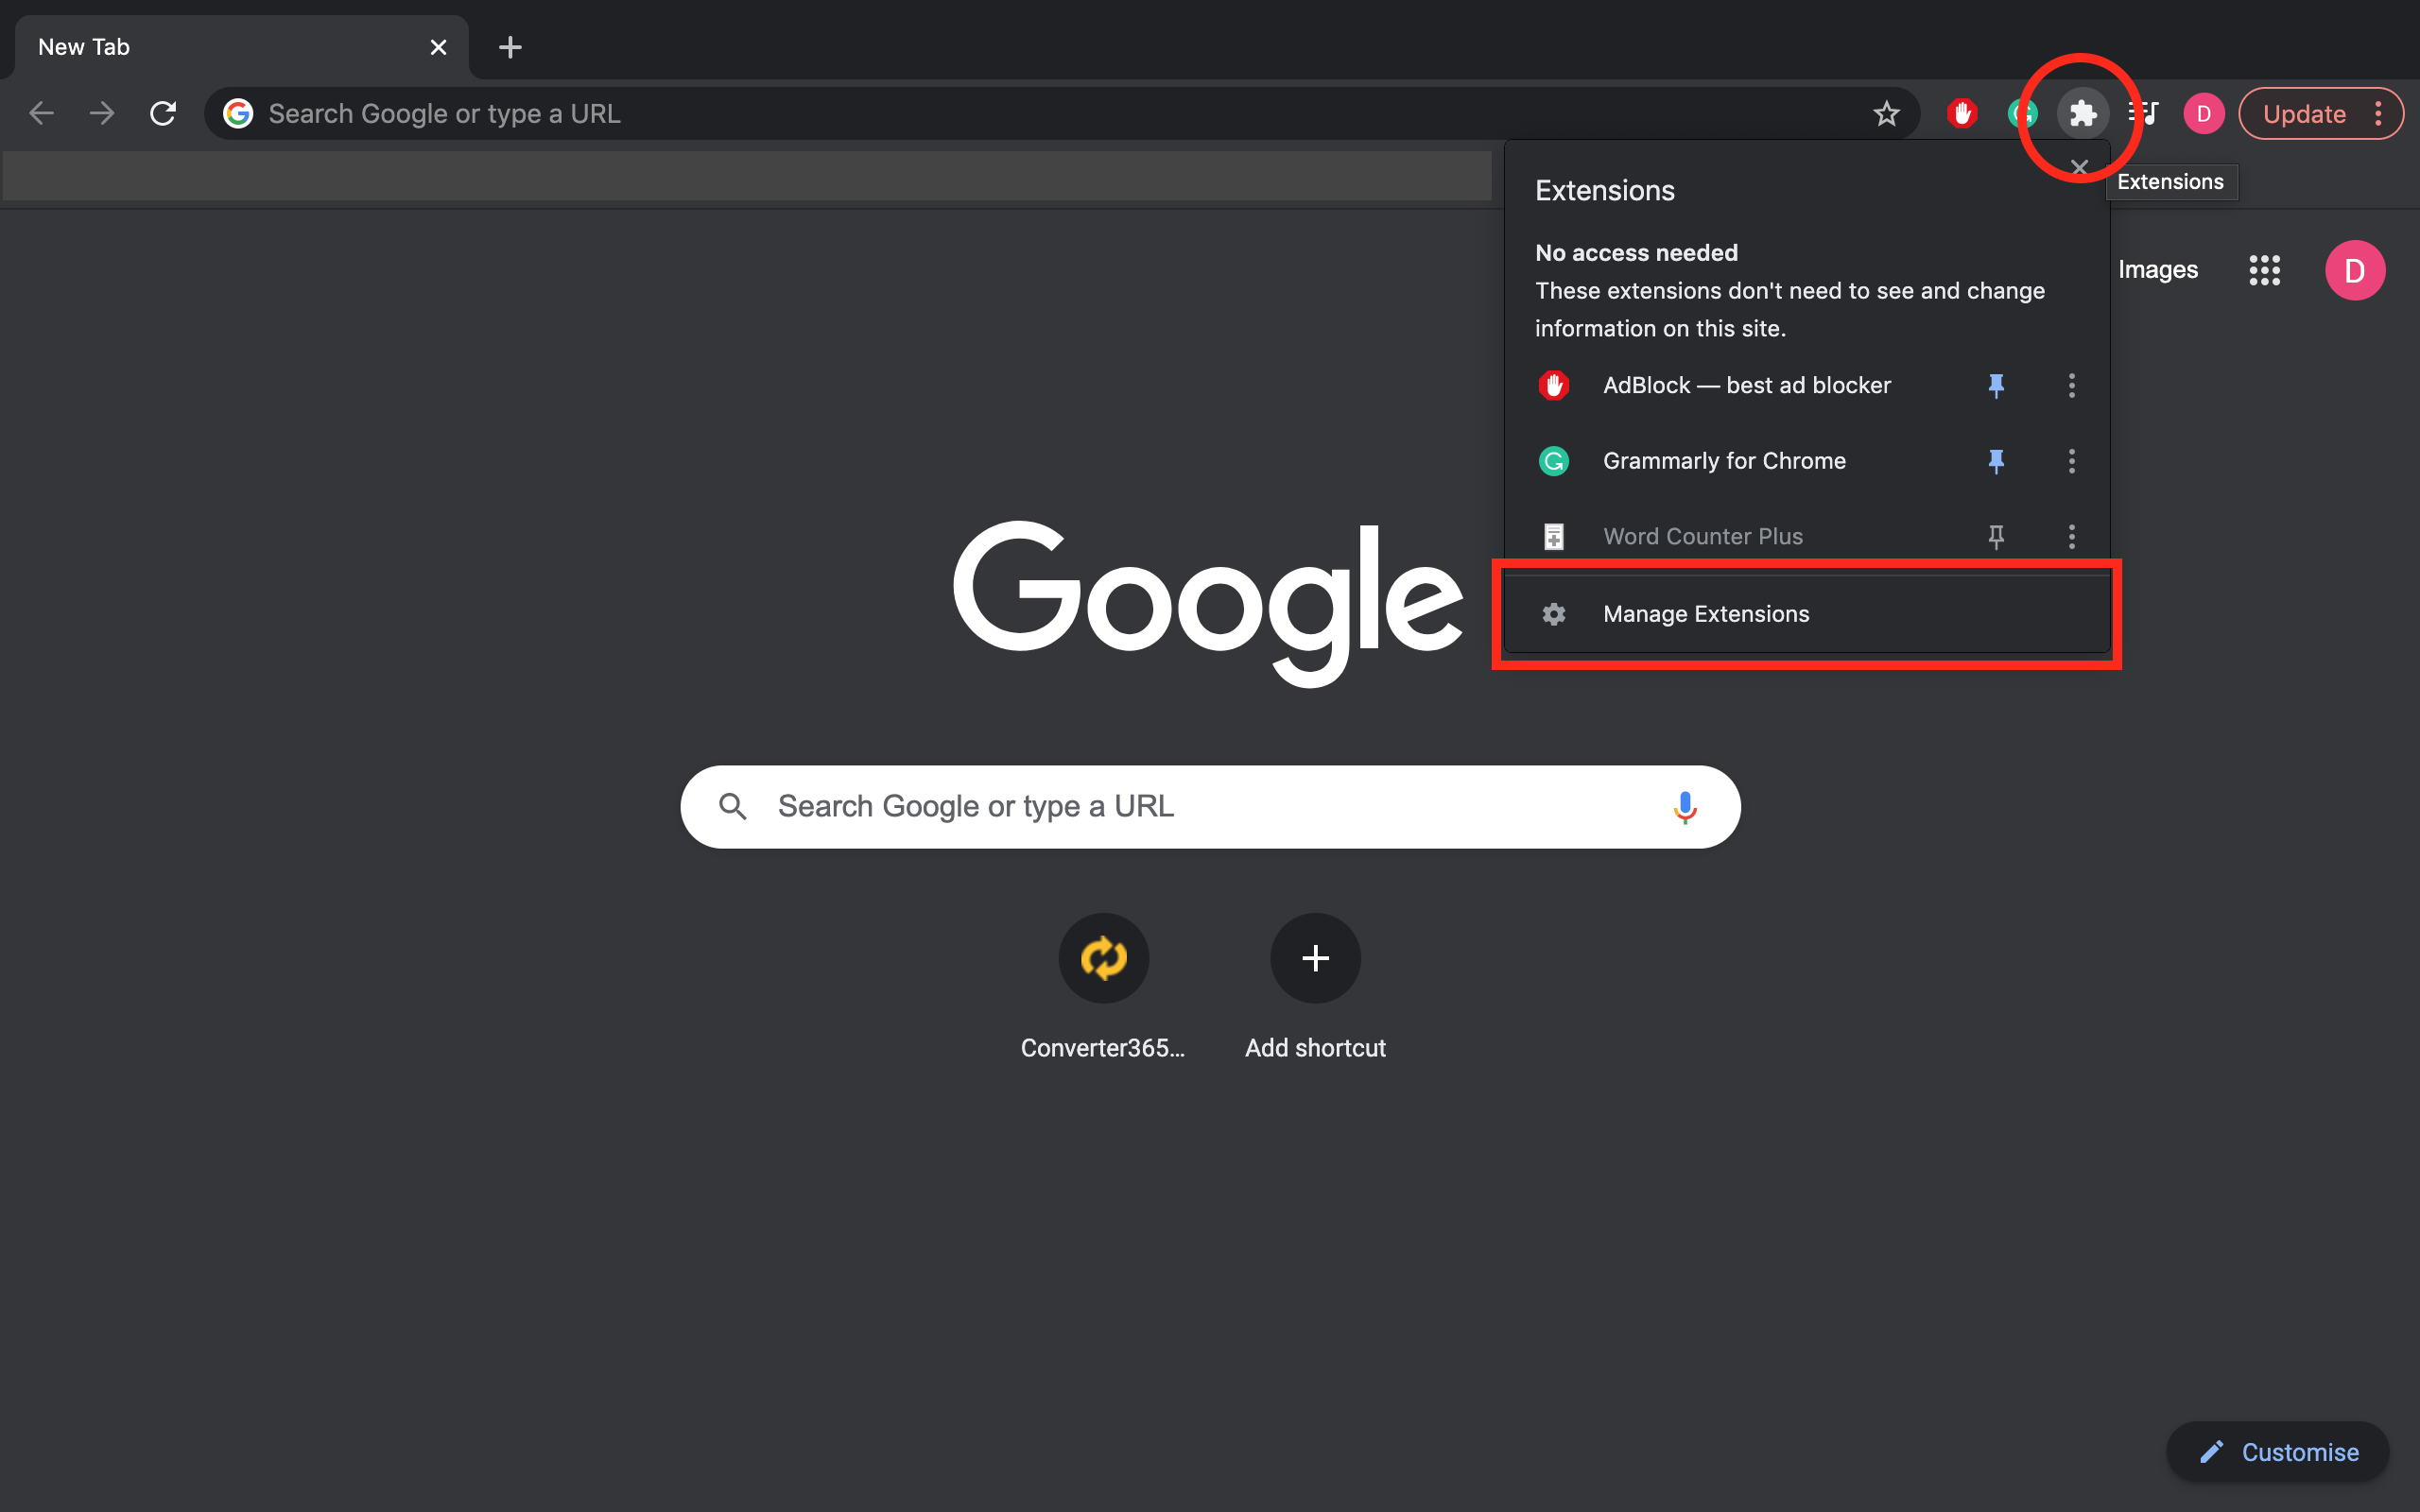Click the Extensions panel header label
This screenshot has height=1512, width=2420.
click(1603, 190)
